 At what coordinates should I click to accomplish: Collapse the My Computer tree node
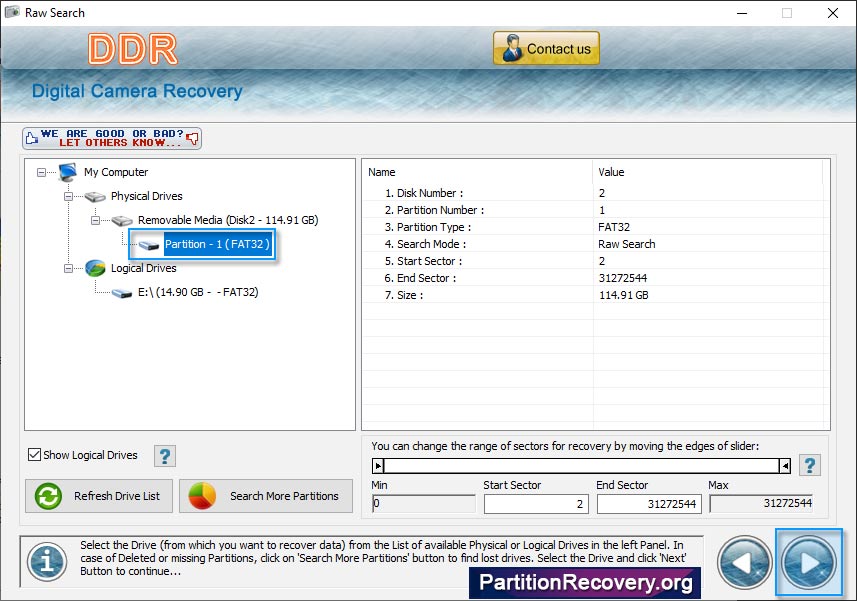pyautogui.click(x=42, y=172)
